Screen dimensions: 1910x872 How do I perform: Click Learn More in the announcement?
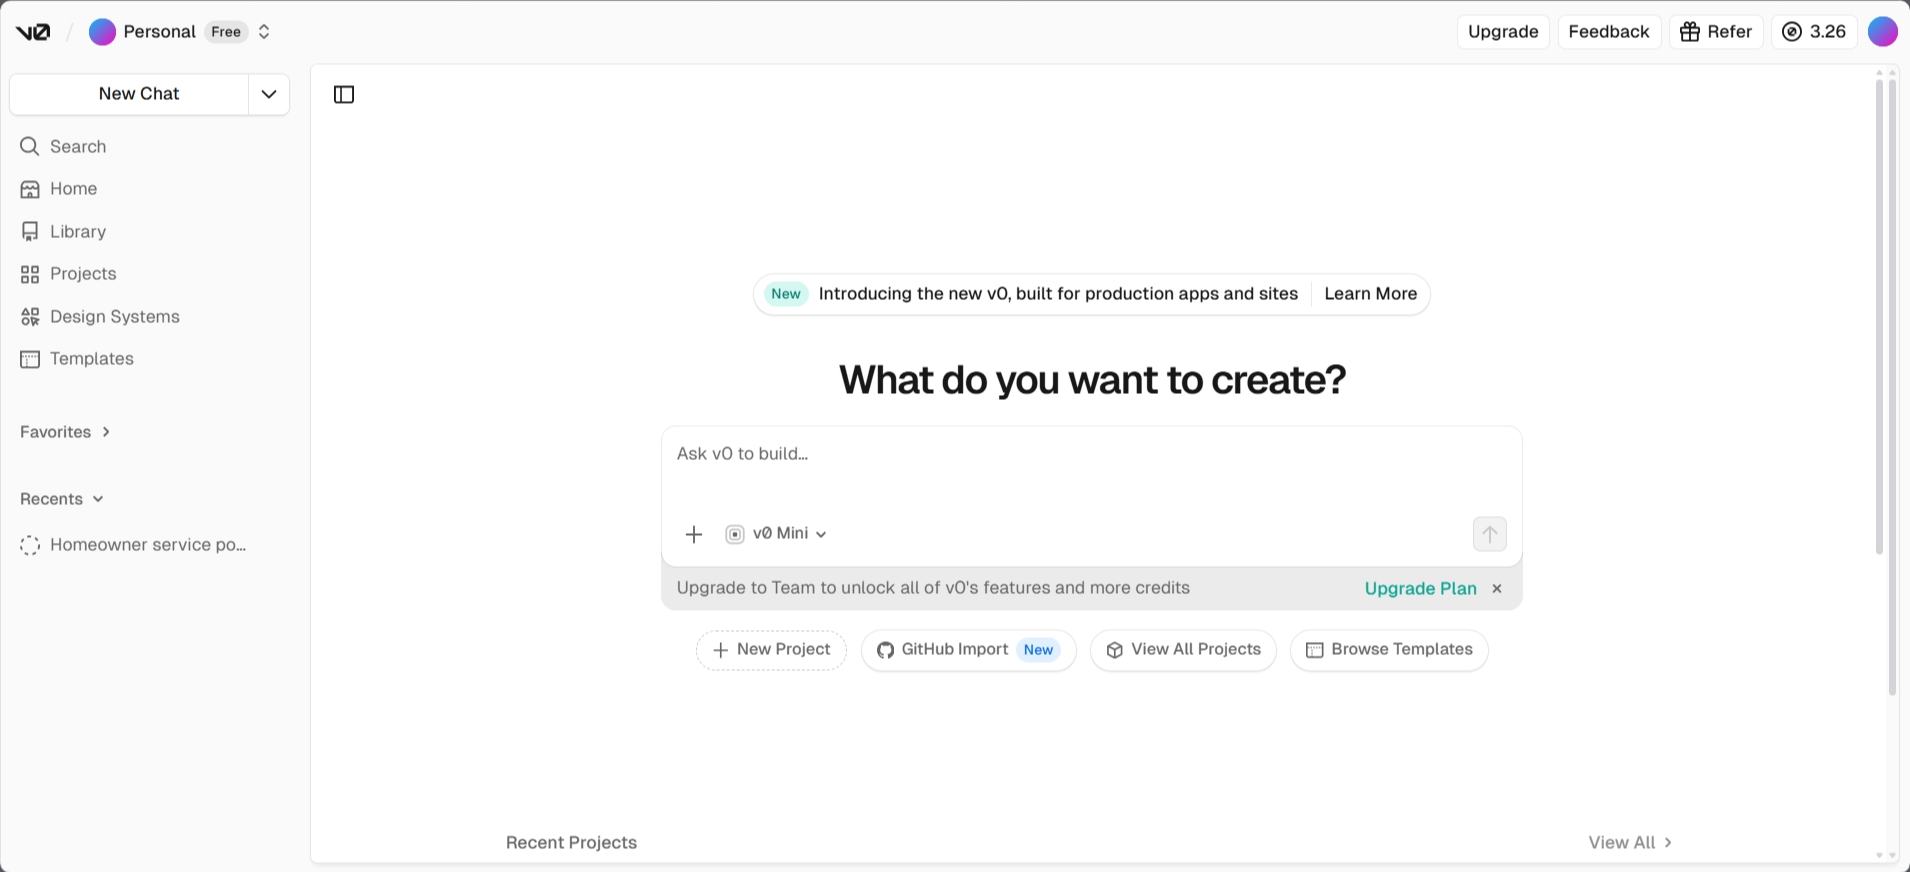point(1371,294)
